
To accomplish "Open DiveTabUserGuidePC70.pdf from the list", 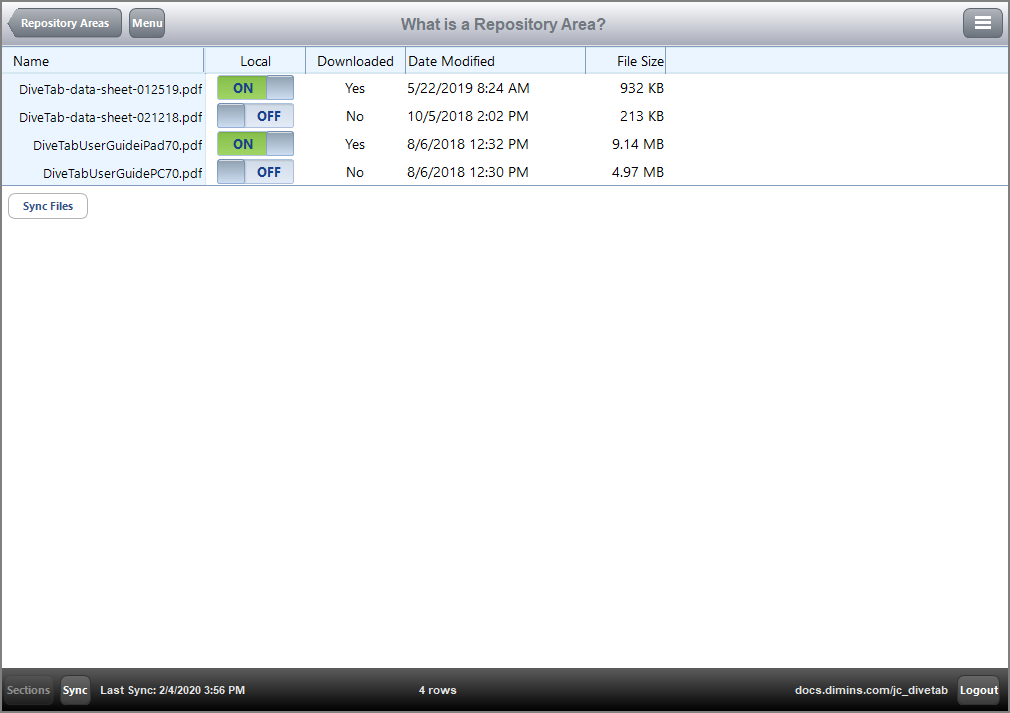I will tap(122, 172).
